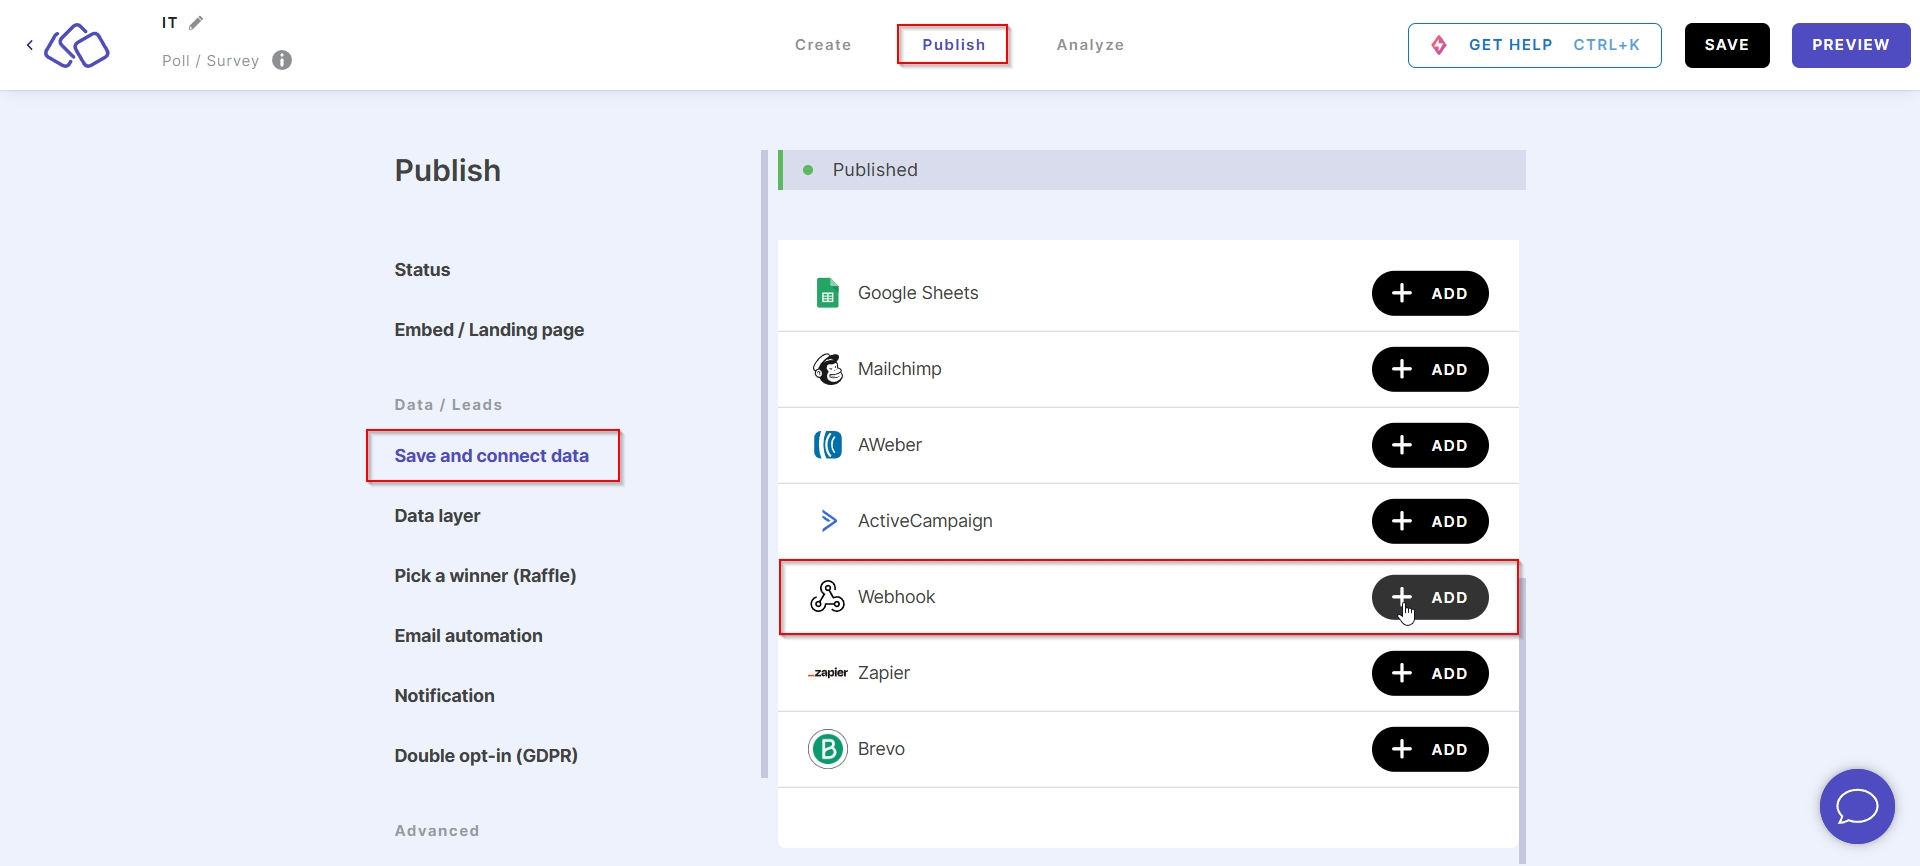This screenshot has height=866, width=1920.
Task: Open Double opt-in (GDPR) settings
Action: click(486, 756)
